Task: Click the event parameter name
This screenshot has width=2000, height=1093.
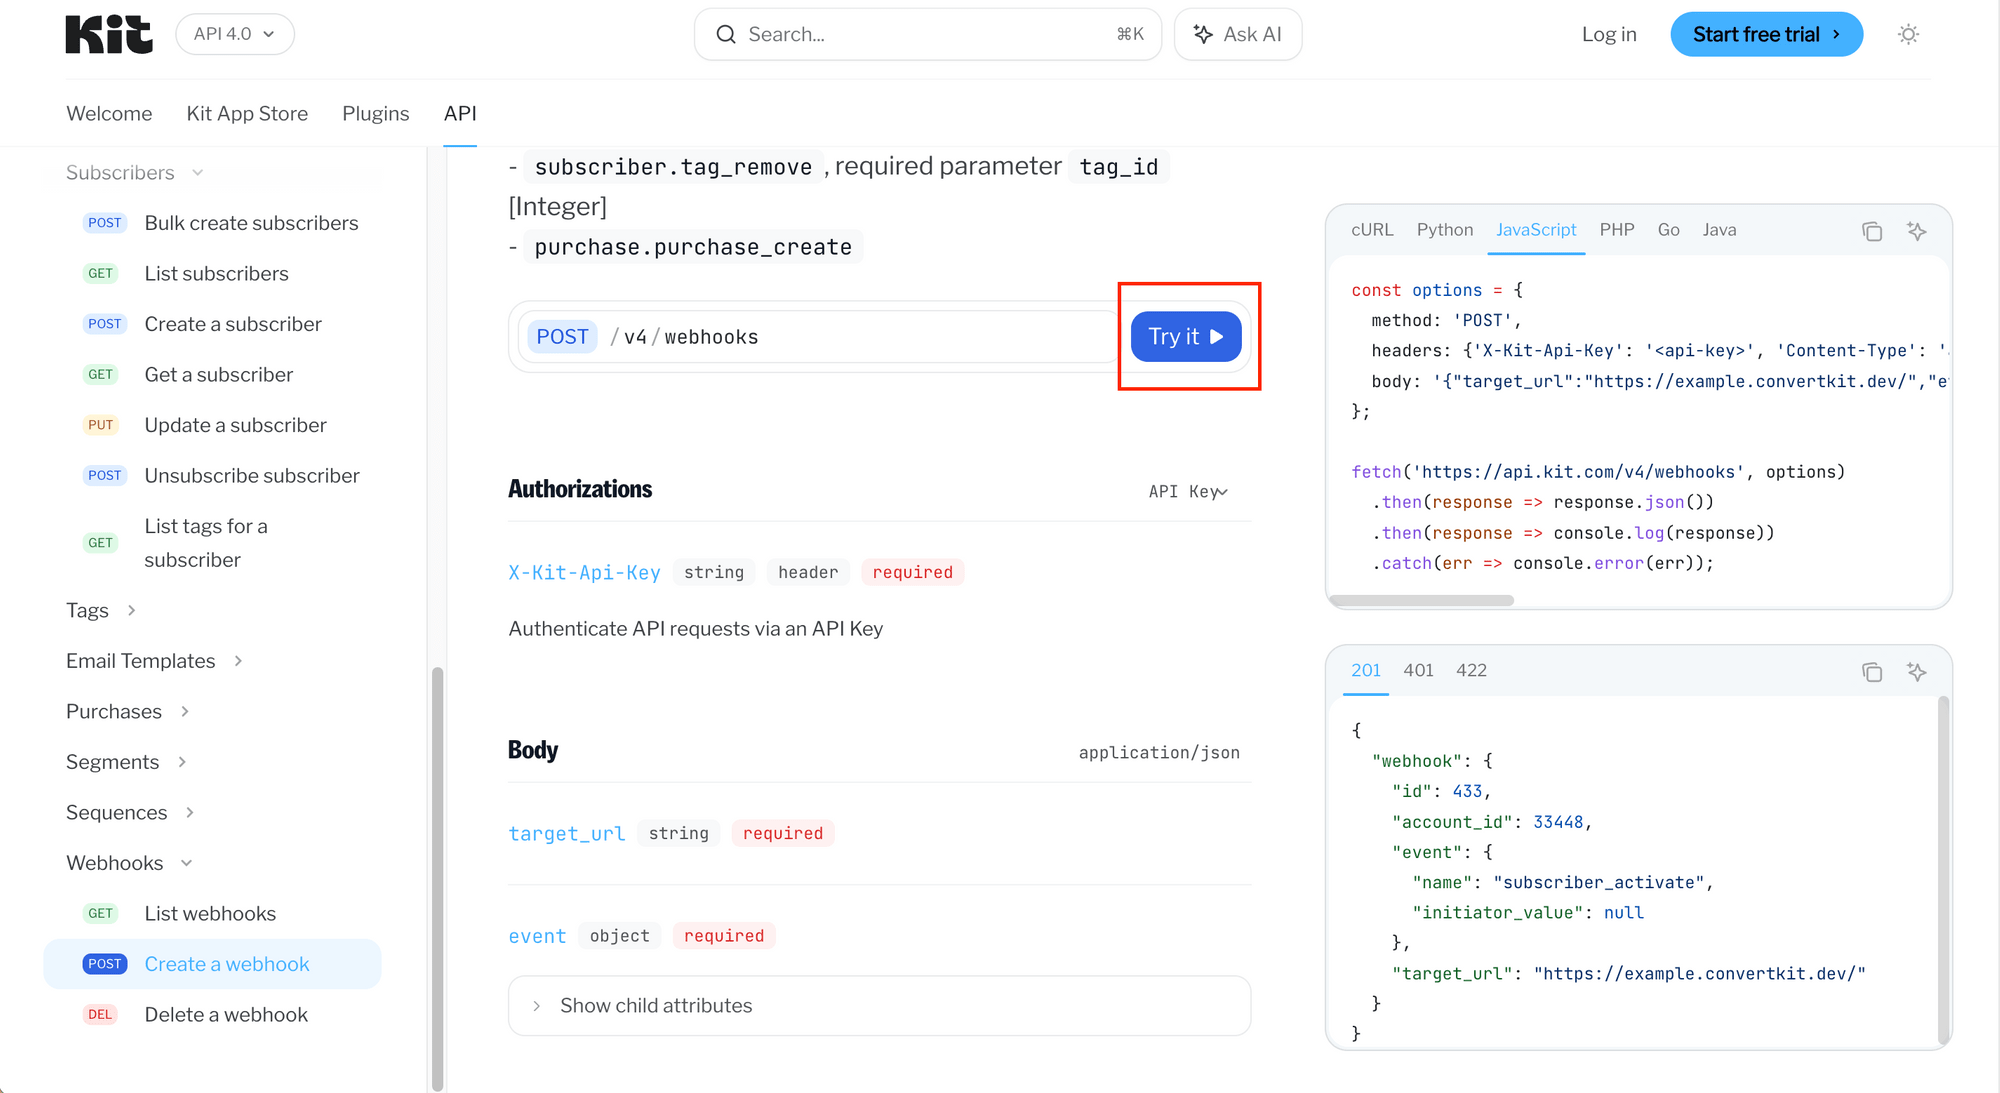Action: [537, 936]
